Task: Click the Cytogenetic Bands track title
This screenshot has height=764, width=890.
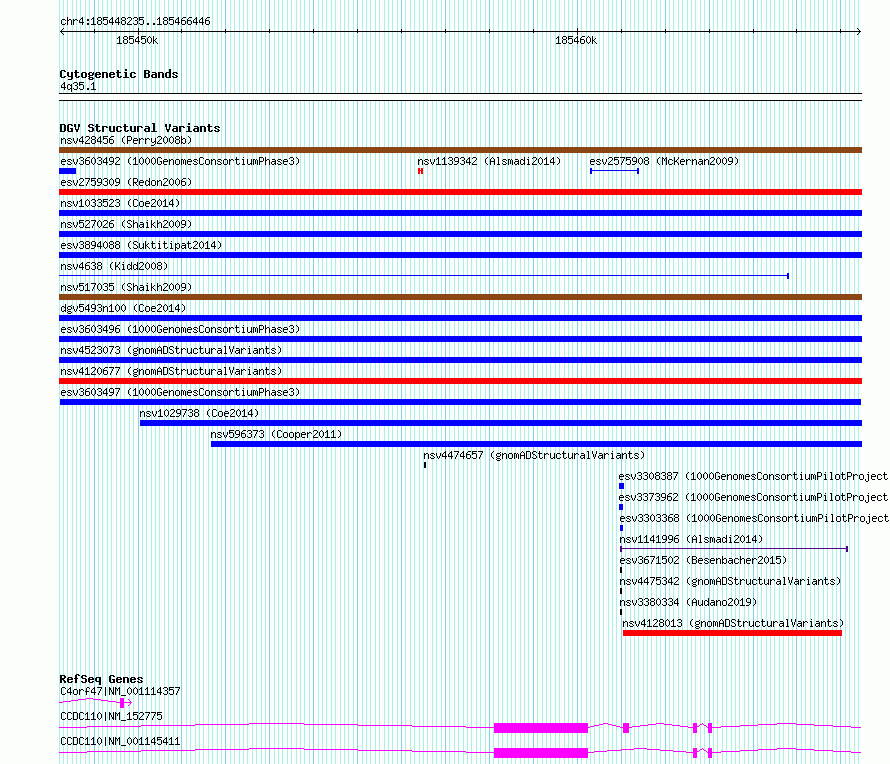Action: coord(118,74)
